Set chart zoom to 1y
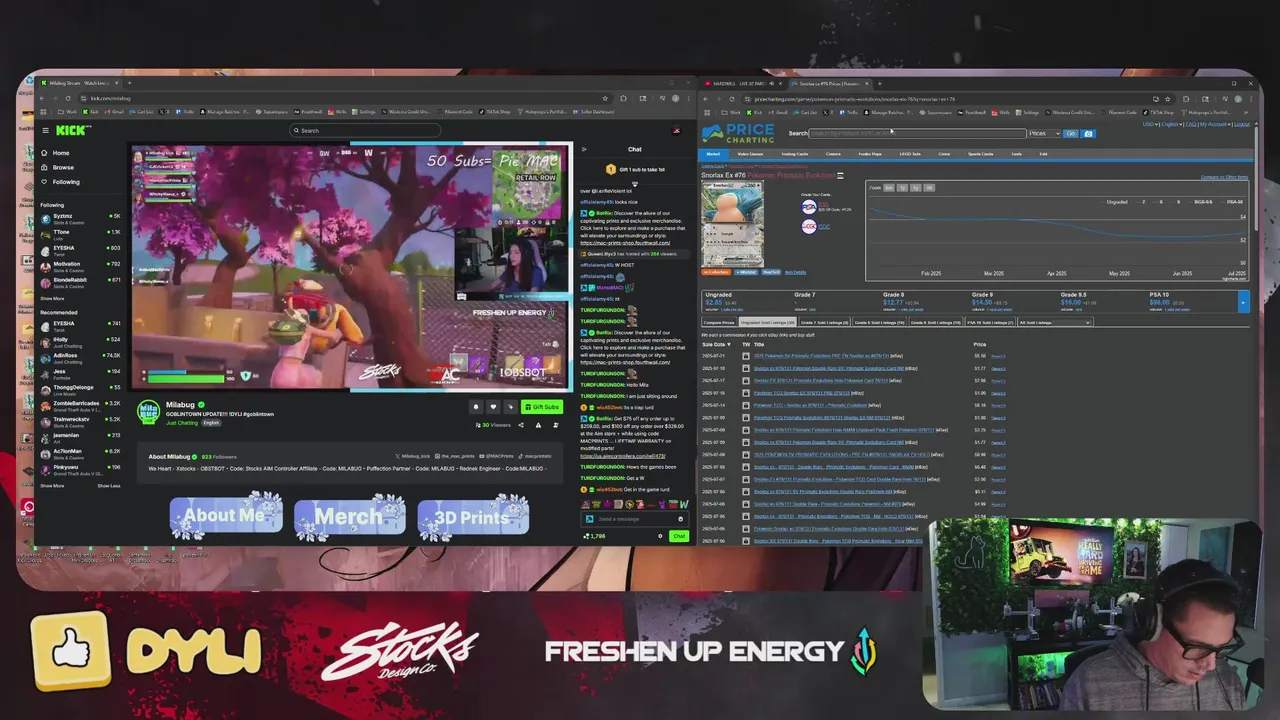Image resolution: width=1280 pixels, height=720 pixels. [902, 188]
